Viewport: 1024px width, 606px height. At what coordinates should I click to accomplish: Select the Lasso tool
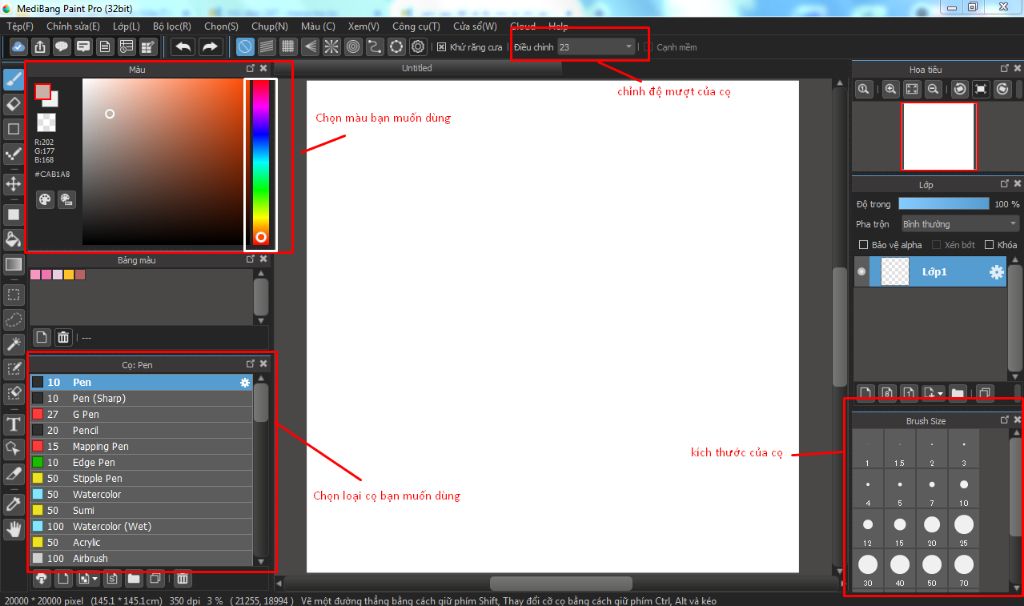[13, 320]
